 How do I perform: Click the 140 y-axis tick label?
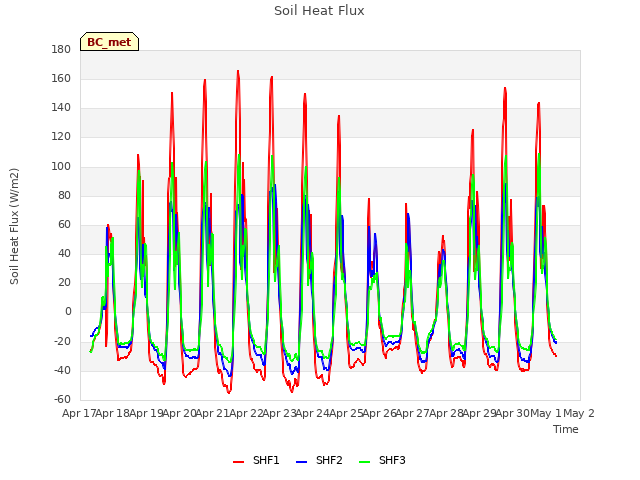pyautogui.click(x=61, y=108)
